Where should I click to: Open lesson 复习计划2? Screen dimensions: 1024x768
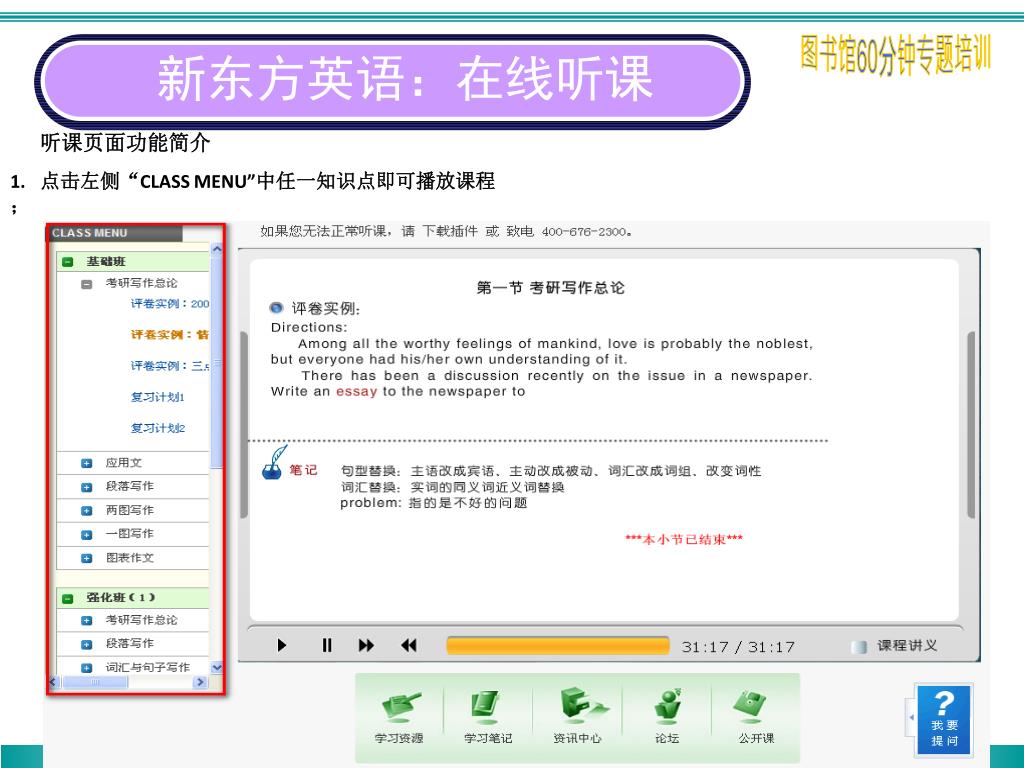pyautogui.click(x=157, y=428)
